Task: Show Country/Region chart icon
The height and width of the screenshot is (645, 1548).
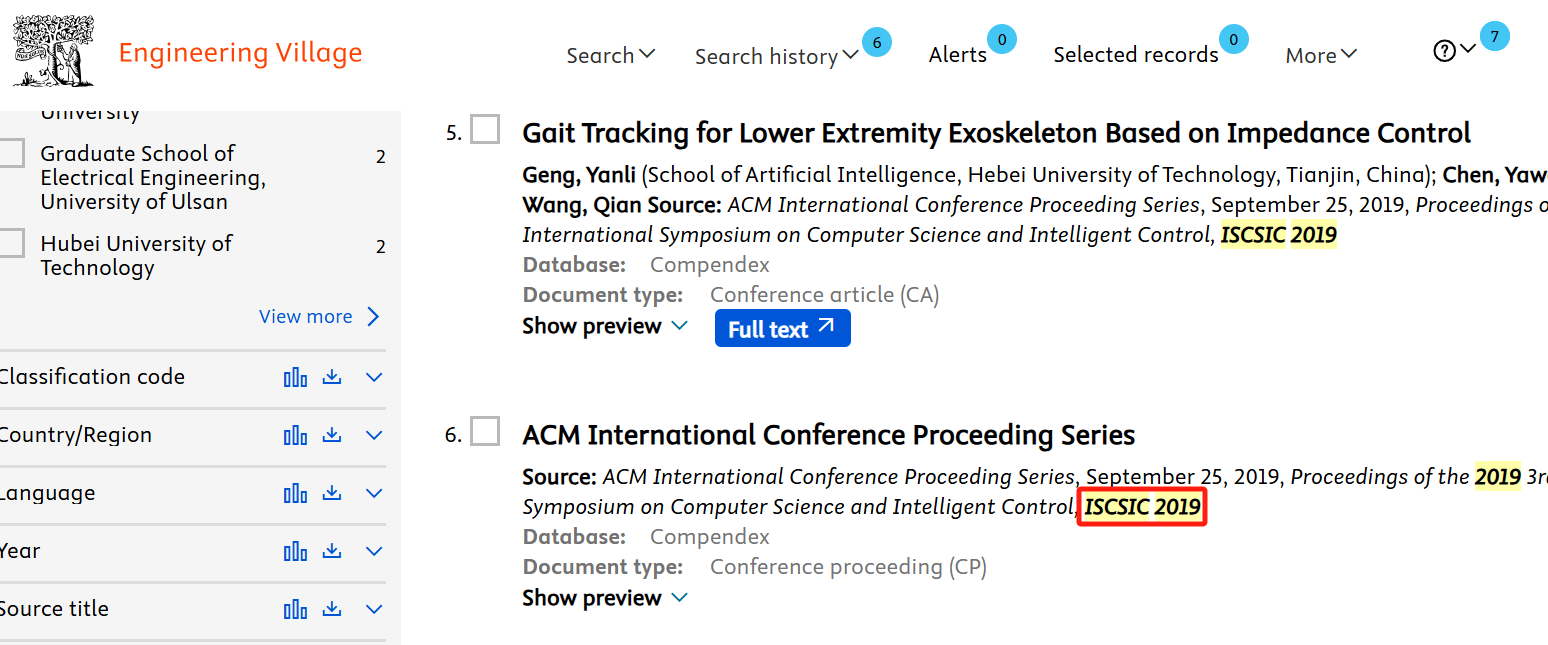Action: click(295, 436)
